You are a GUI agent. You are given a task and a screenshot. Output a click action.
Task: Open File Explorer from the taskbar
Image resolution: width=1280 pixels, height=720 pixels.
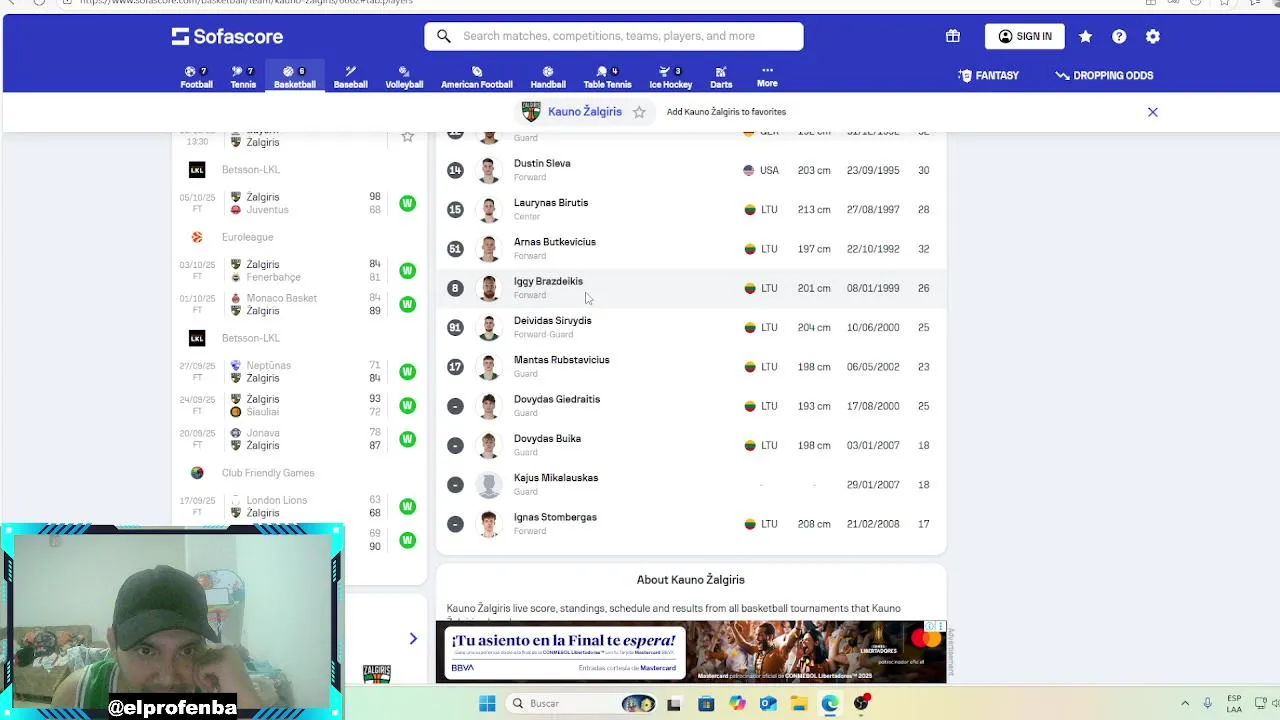point(799,704)
